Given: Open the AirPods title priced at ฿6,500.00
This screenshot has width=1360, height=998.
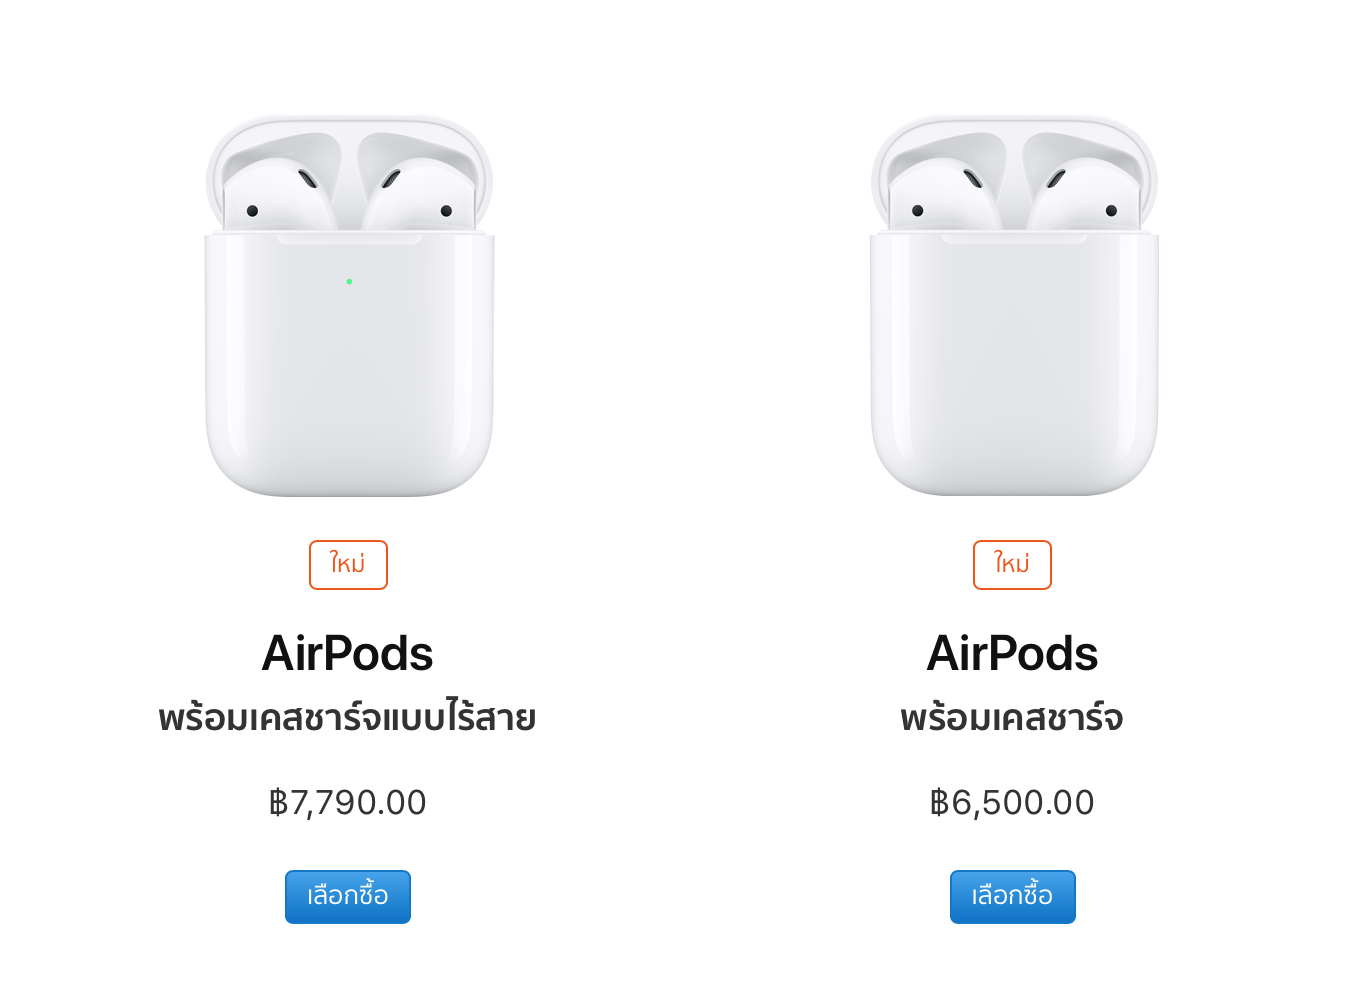Looking at the screenshot, I should point(1012,654).
